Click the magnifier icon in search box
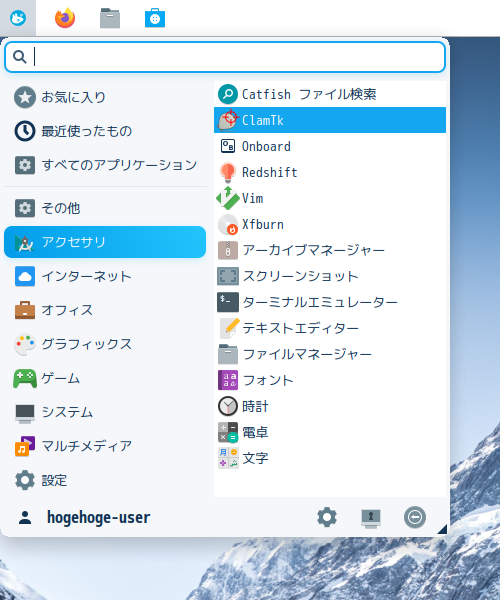The width and height of the screenshot is (500, 600). click(x=19, y=57)
